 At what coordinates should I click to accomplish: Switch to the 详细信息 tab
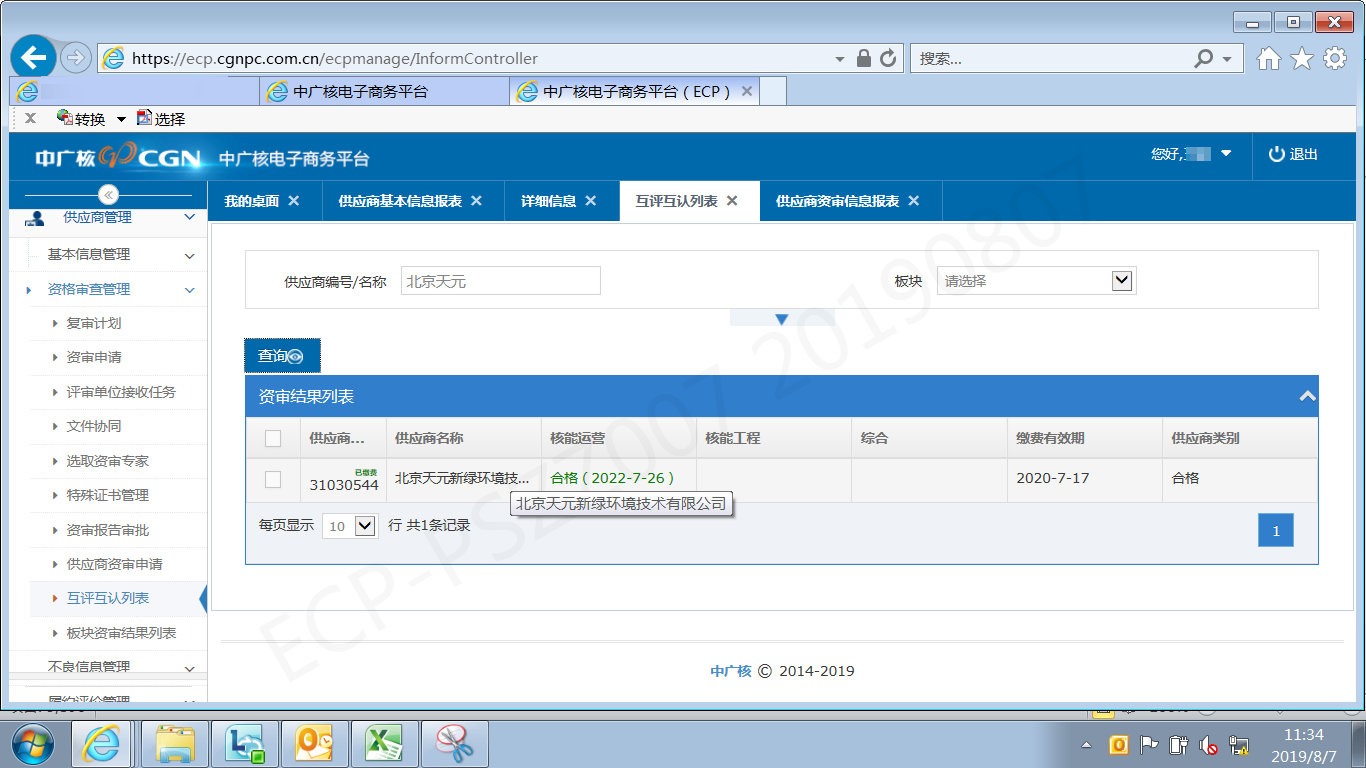tap(548, 201)
